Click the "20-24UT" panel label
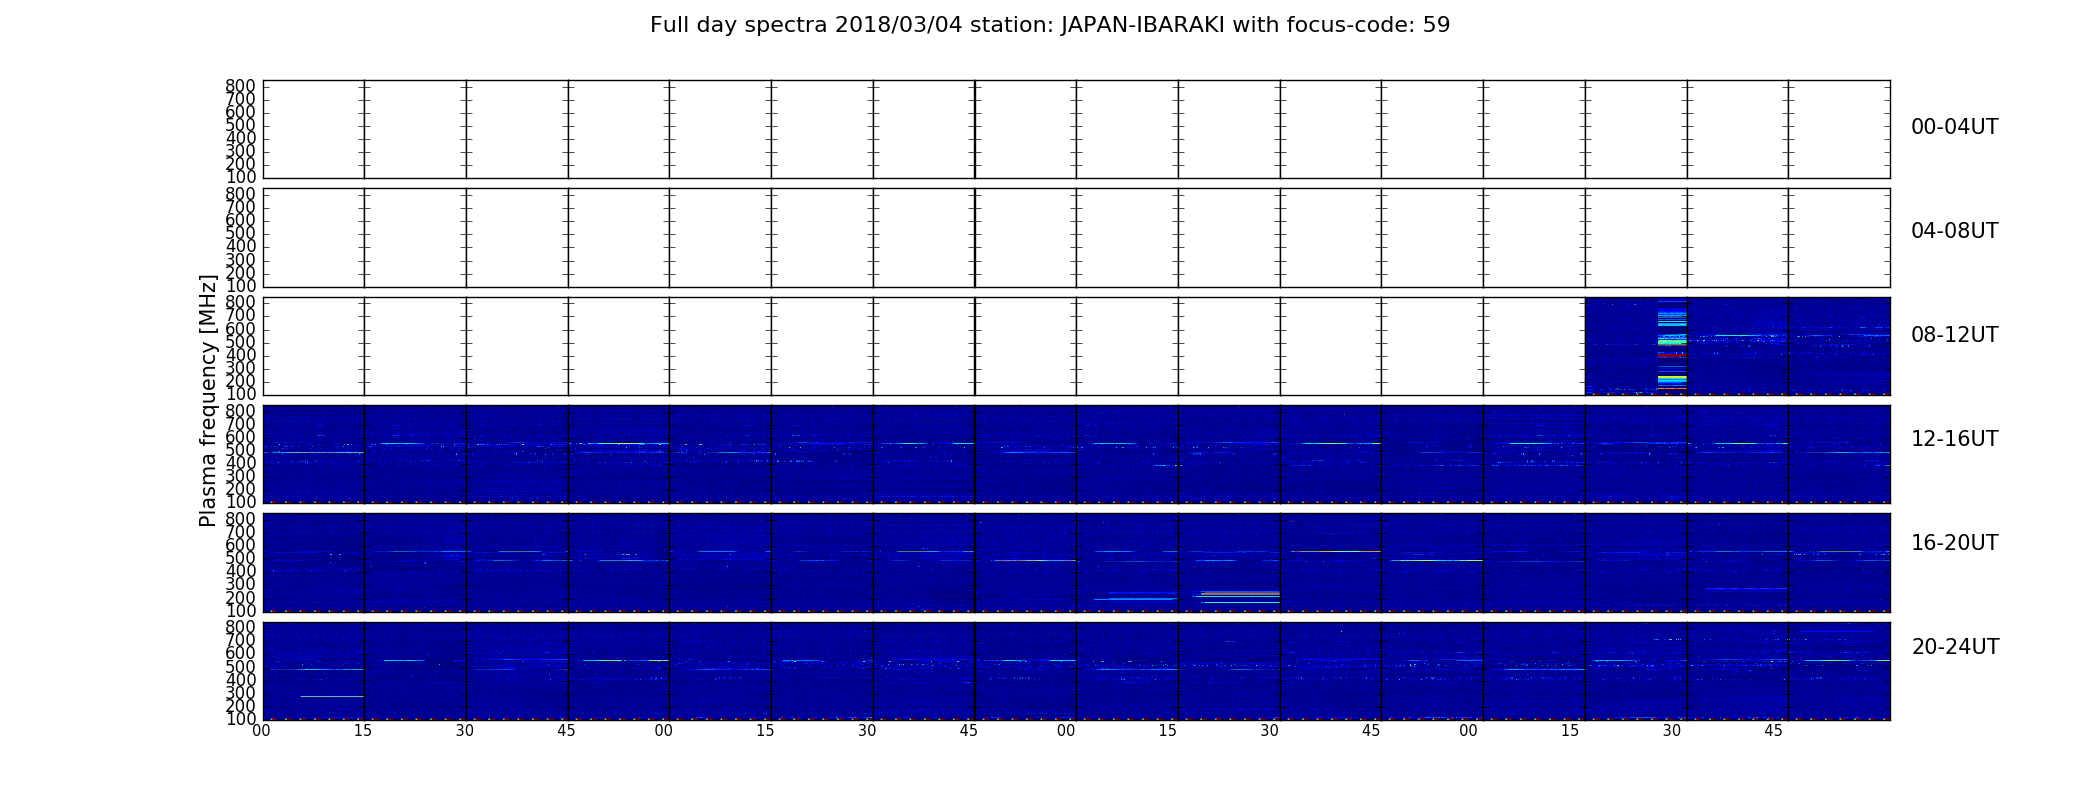 tap(1955, 647)
